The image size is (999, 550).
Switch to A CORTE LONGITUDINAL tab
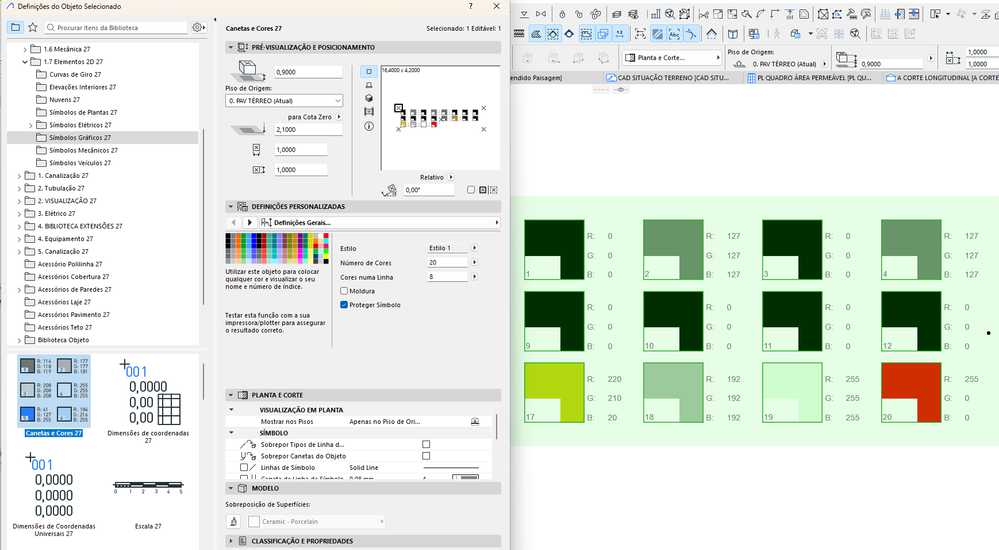pos(942,78)
